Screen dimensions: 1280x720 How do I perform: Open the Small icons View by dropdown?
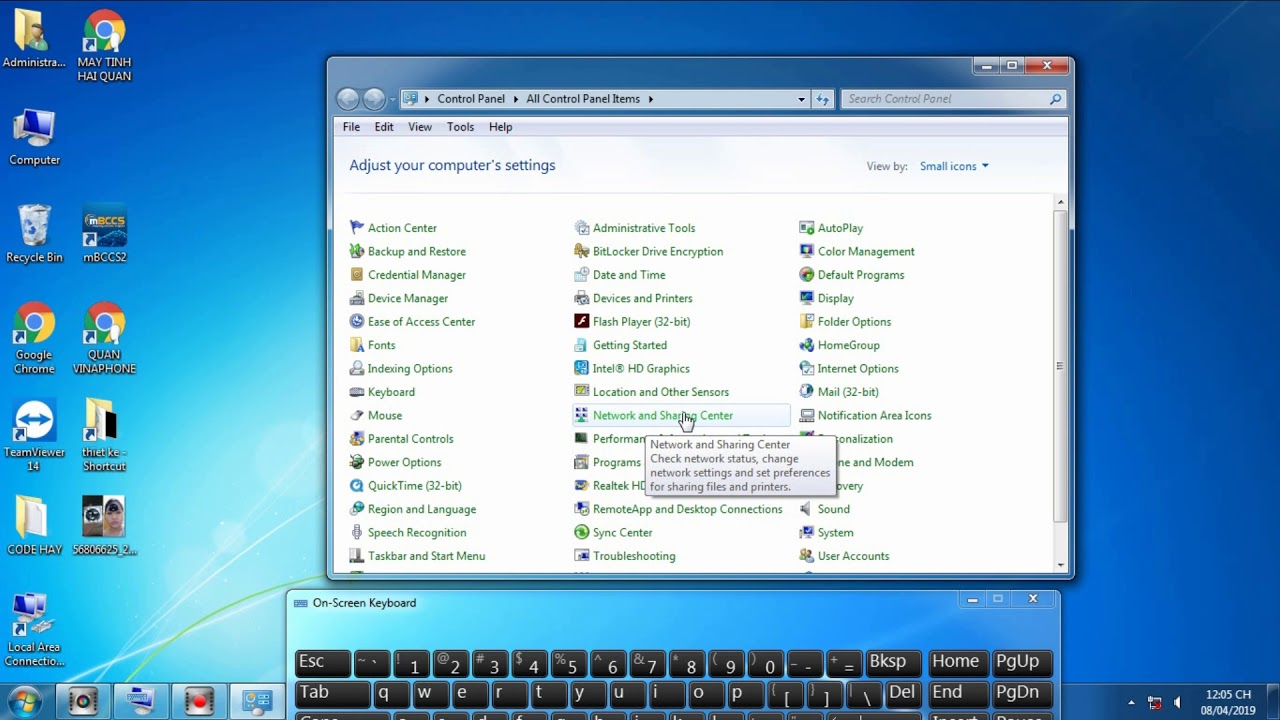(954, 166)
